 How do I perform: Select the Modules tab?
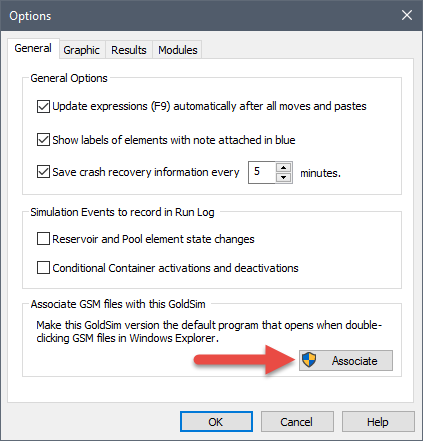pyautogui.click(x=178, y=50)
